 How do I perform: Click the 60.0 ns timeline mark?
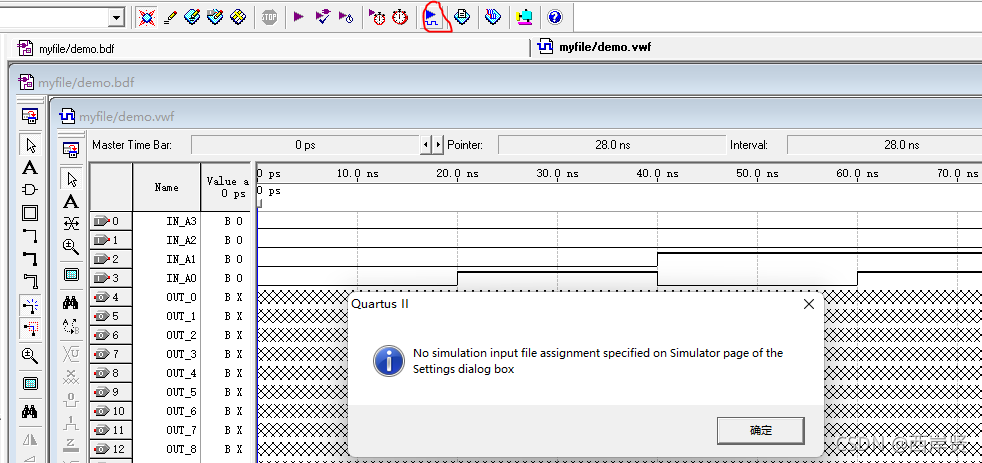857,174
